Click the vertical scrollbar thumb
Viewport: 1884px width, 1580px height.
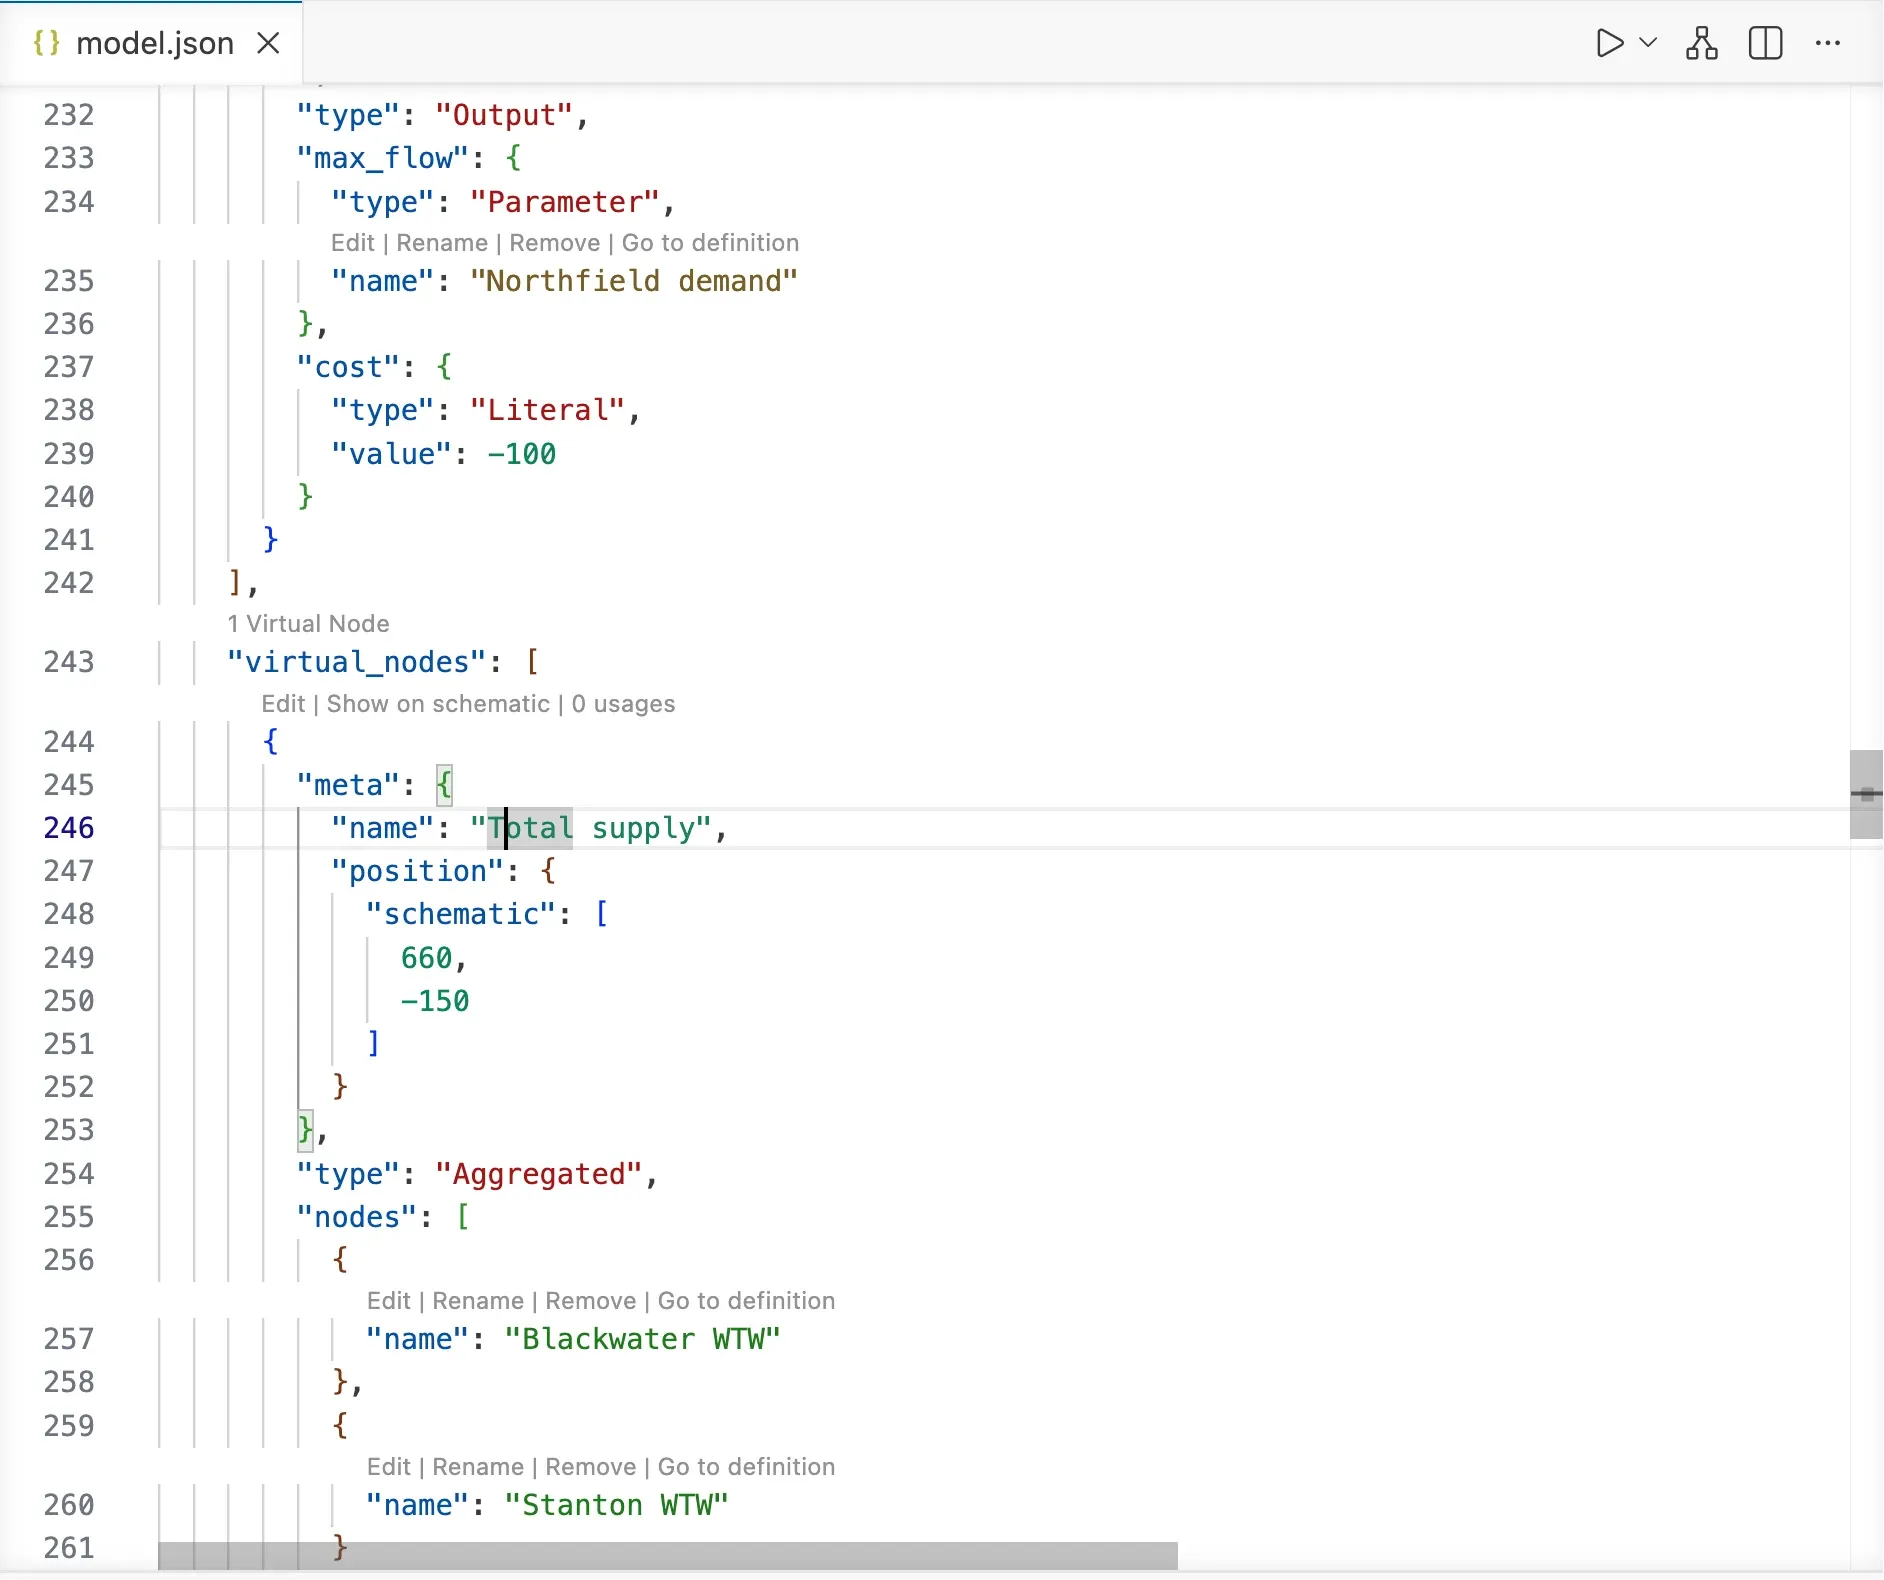(1866, 794)
